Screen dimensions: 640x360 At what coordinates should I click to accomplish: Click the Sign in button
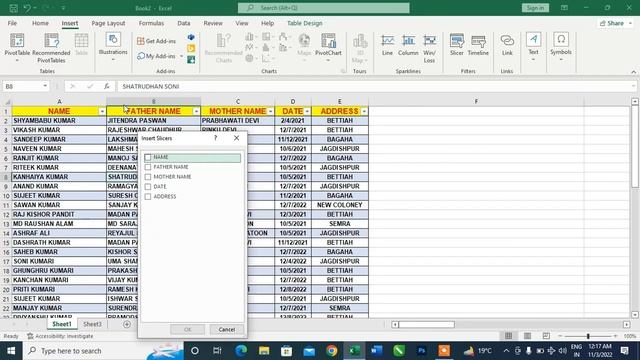[535, 8]
